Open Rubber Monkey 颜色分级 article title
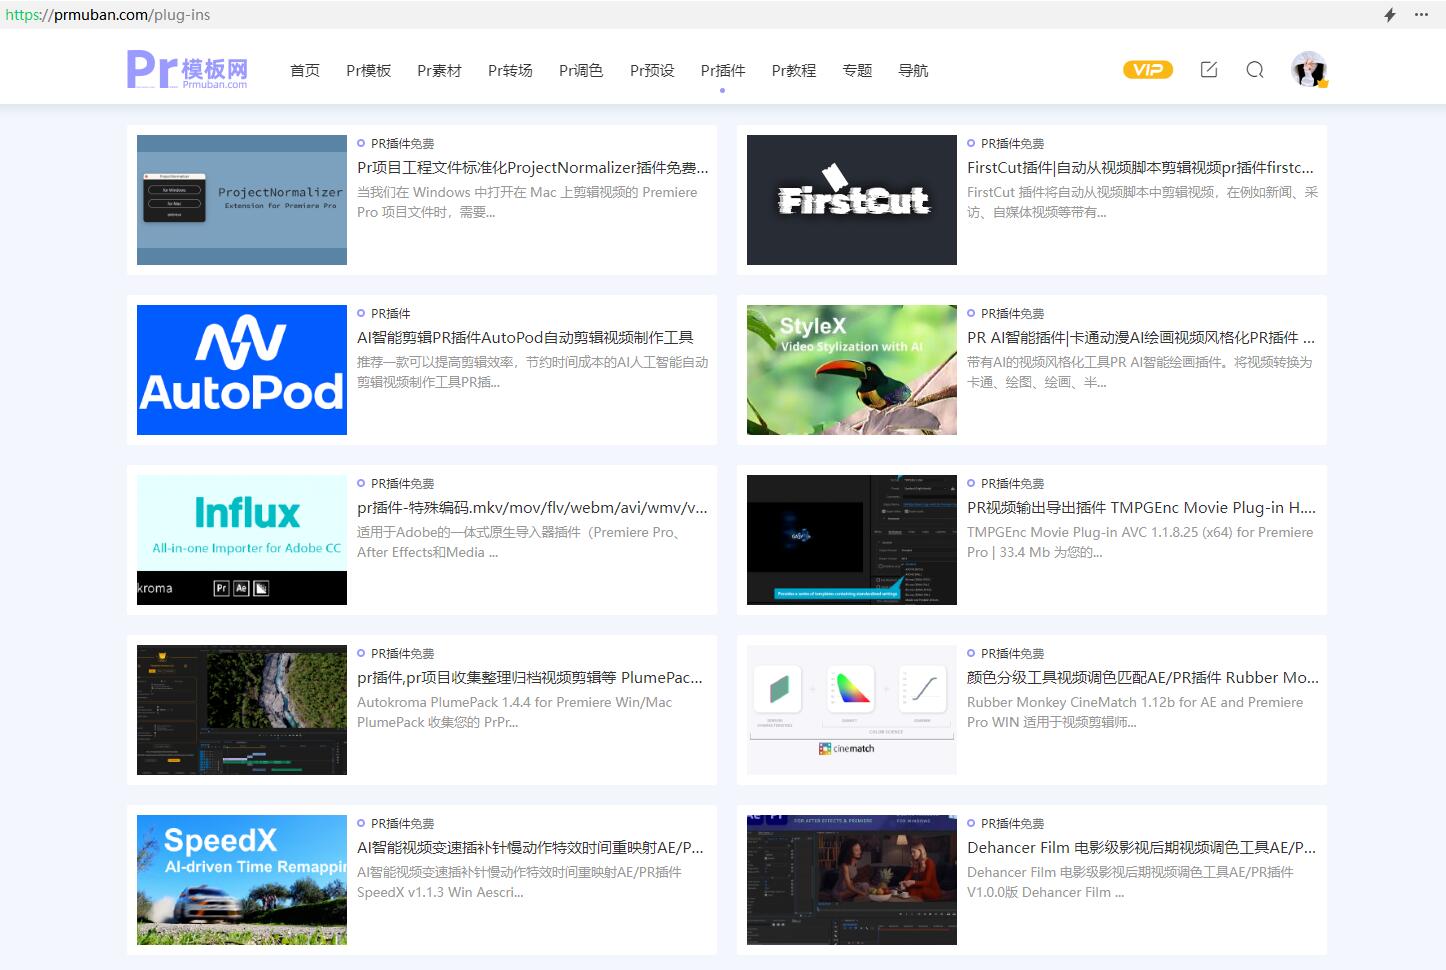This screenshot has width=1446, height=970. pyautogui.click(x=1143, y=678)
